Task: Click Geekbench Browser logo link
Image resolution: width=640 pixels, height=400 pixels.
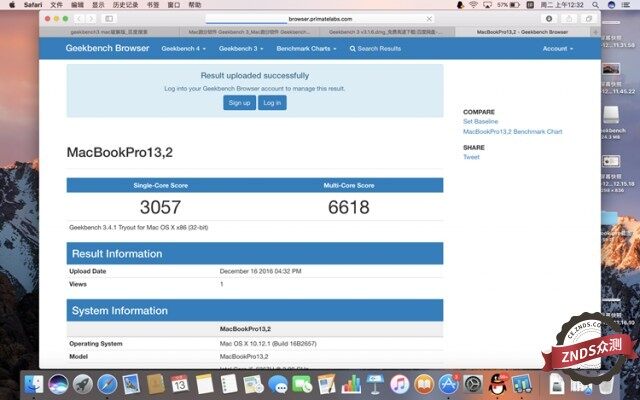Action: point(107,48)
